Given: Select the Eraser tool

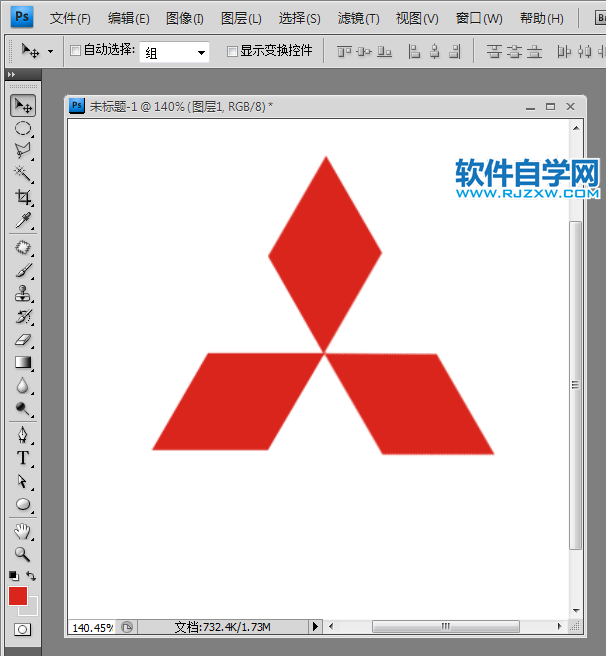Looking at the screenshot, I should coord(23,339).
